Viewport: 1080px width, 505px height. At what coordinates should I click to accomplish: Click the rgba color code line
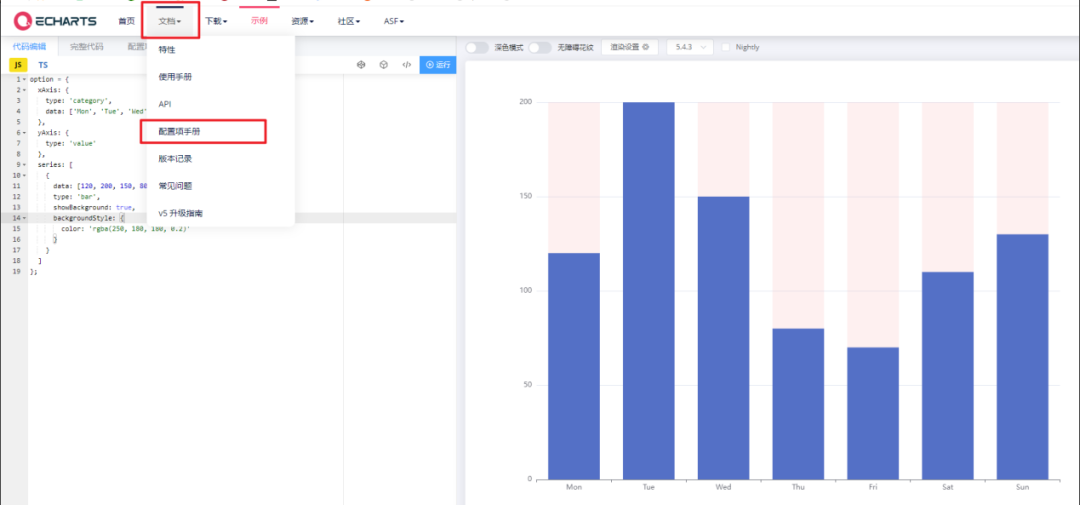[x=125, y=227]
